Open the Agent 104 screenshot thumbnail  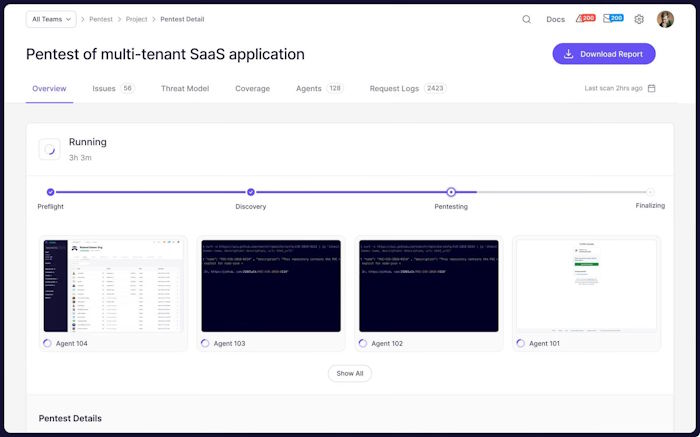click(x=113, y=286)
